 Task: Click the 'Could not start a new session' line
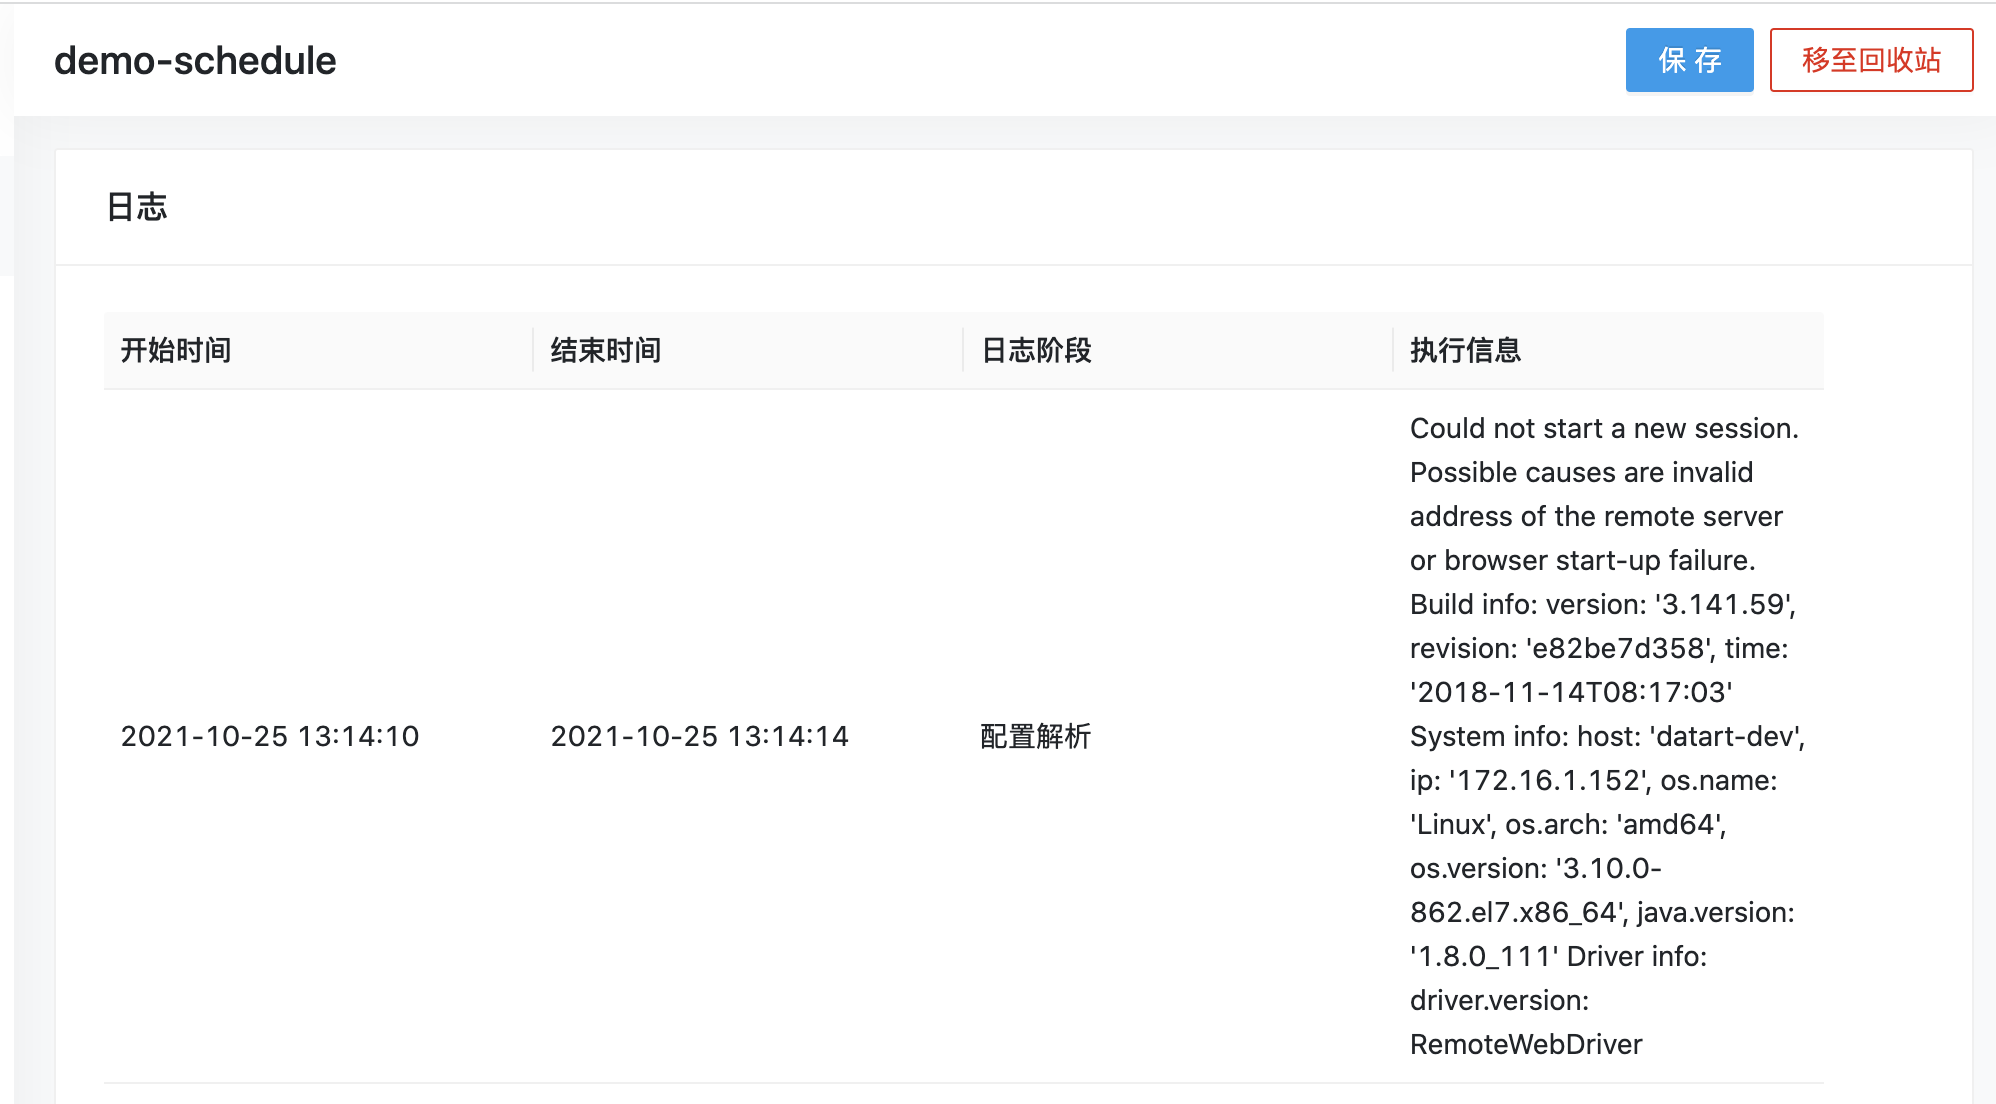click(1604, 428)
